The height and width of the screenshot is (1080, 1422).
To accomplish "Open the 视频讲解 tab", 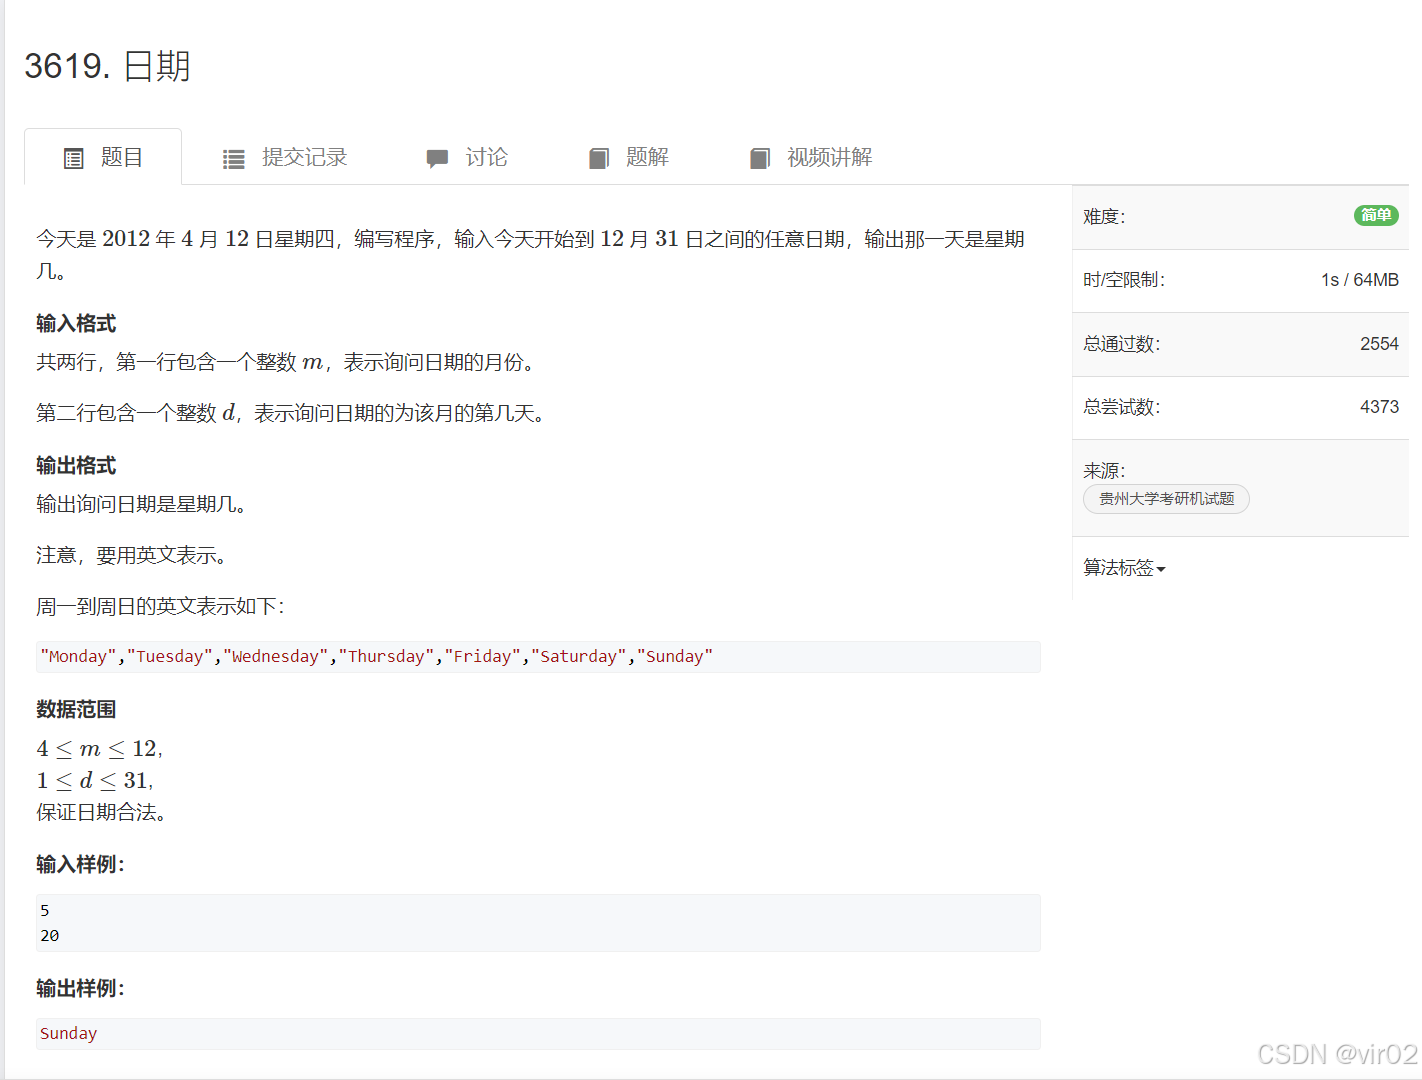I will tap(830, 157).
